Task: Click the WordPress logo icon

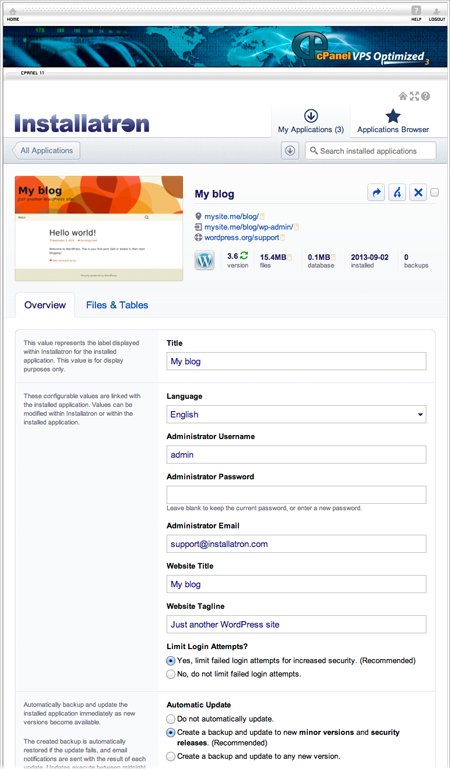Action: tap(204, 260)
